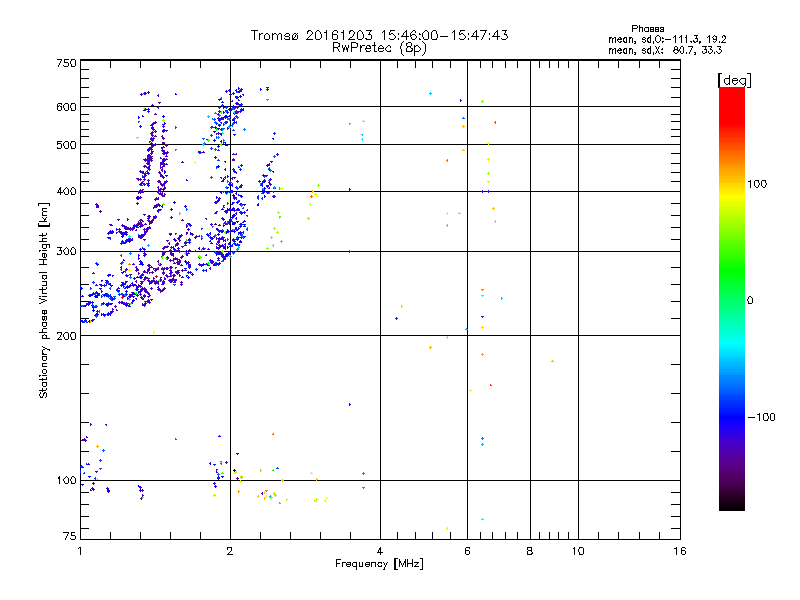Click the y-axis tick label "600"
This screenshot has height=600, width=800.
tap(66, 107)
